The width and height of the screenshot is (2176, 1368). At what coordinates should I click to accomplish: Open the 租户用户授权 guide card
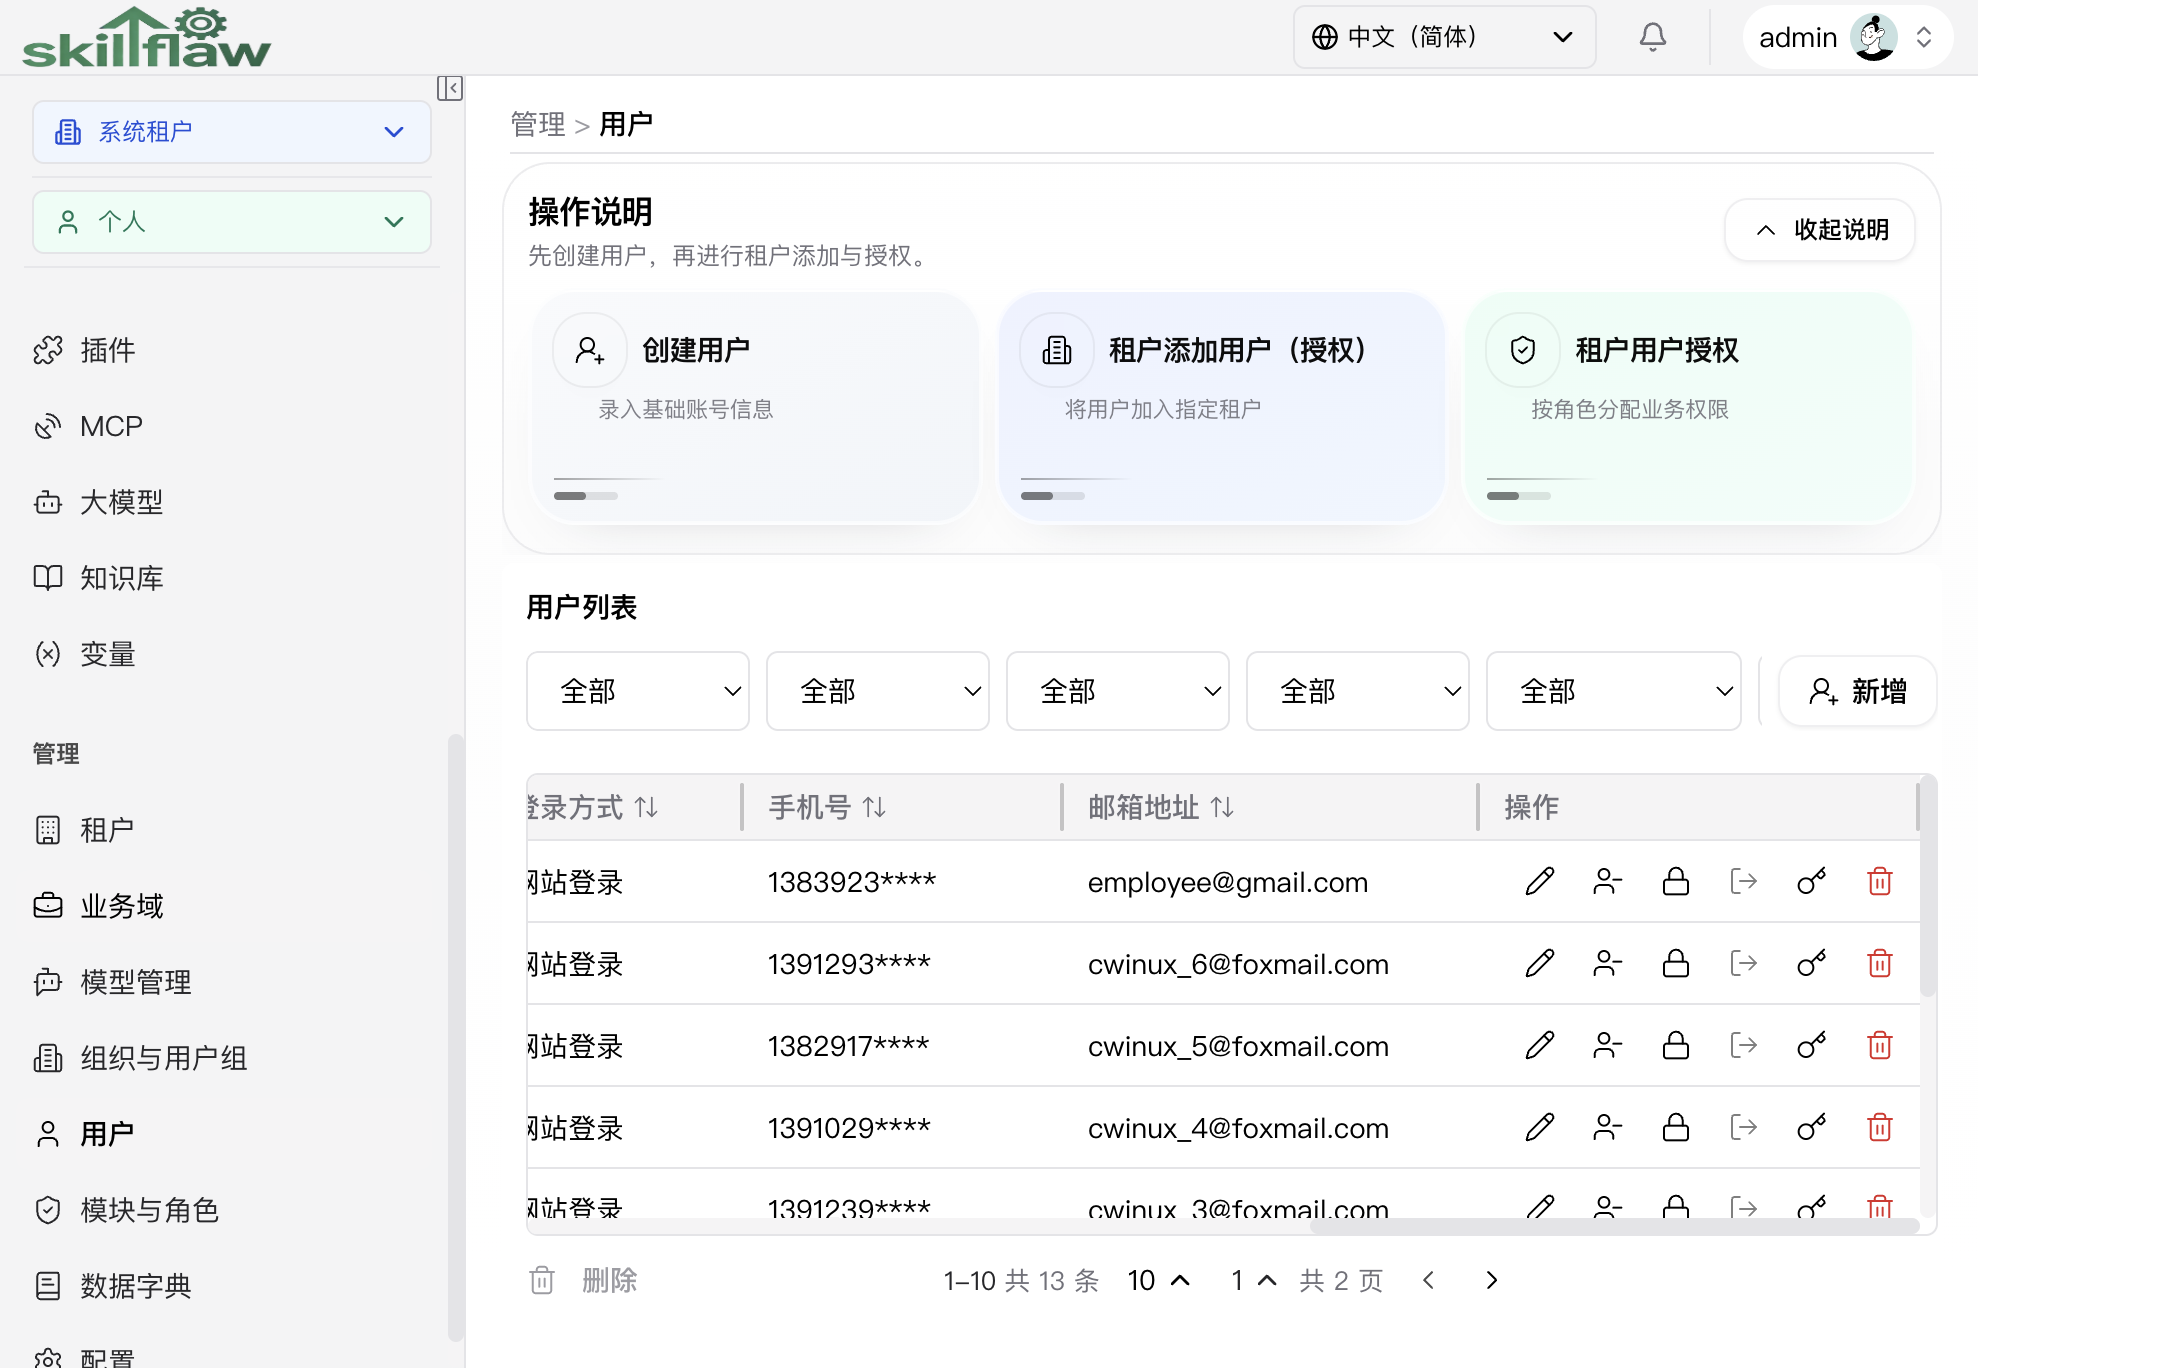pos(1688,407)
